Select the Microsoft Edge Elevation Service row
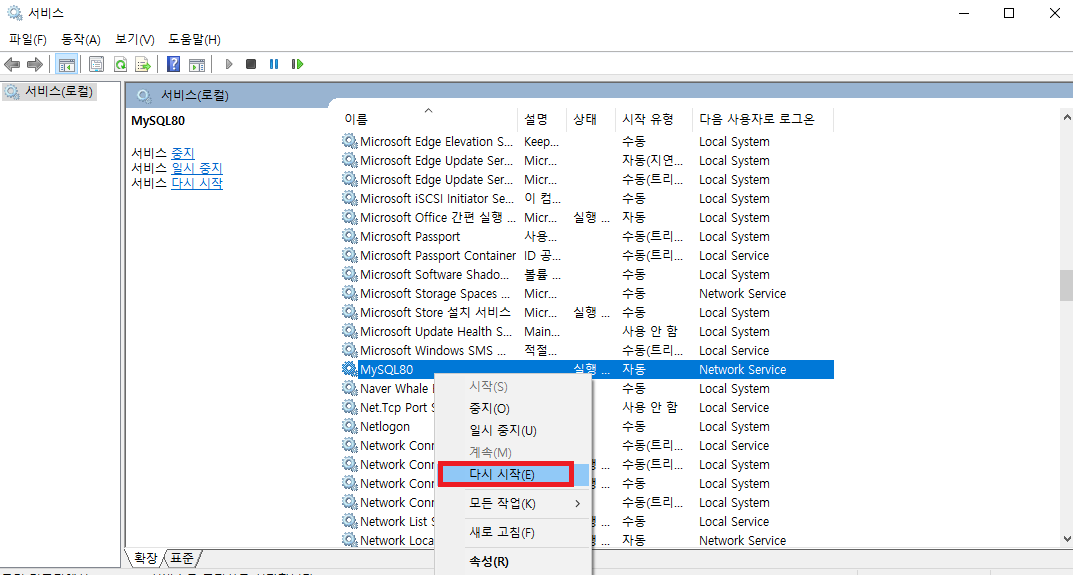1073x575 pixels. [x=587, y=142]
